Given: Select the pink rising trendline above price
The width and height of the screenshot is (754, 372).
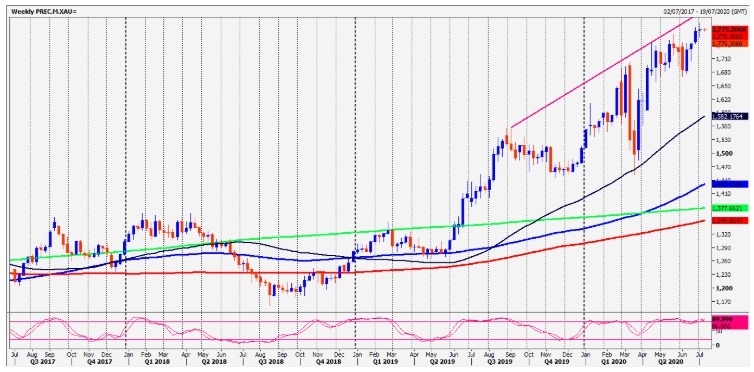Looking at the screenshot, I should [x=601, y=73].
